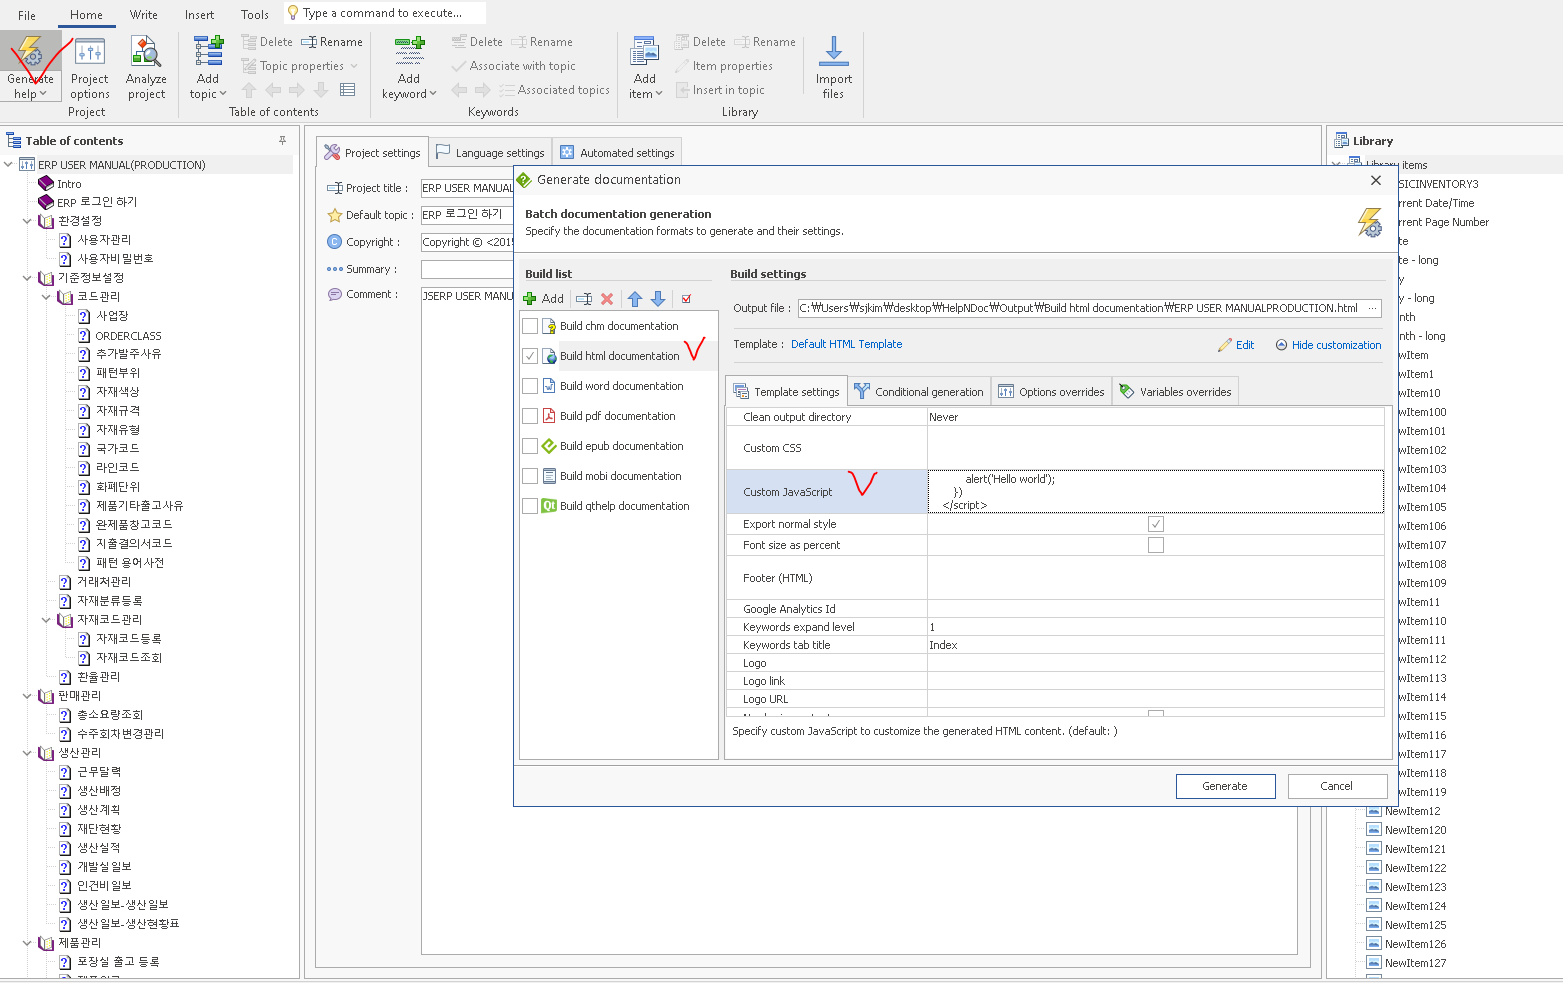This screenshot has width=1563, height=983.
Task: Open Project options in the ribbon
Action: click(90, 67)
